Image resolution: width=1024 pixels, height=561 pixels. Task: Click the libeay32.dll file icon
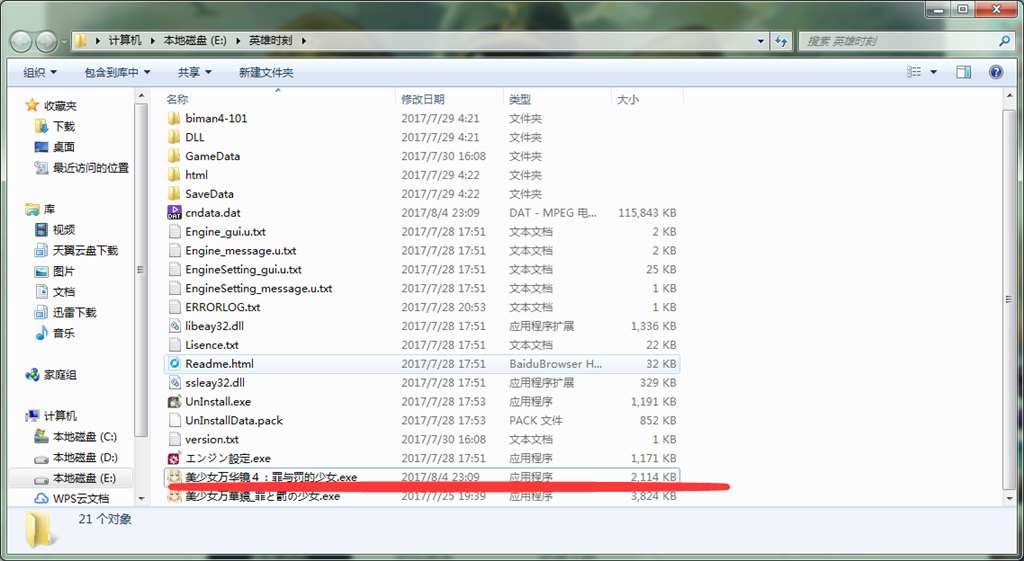175,326
